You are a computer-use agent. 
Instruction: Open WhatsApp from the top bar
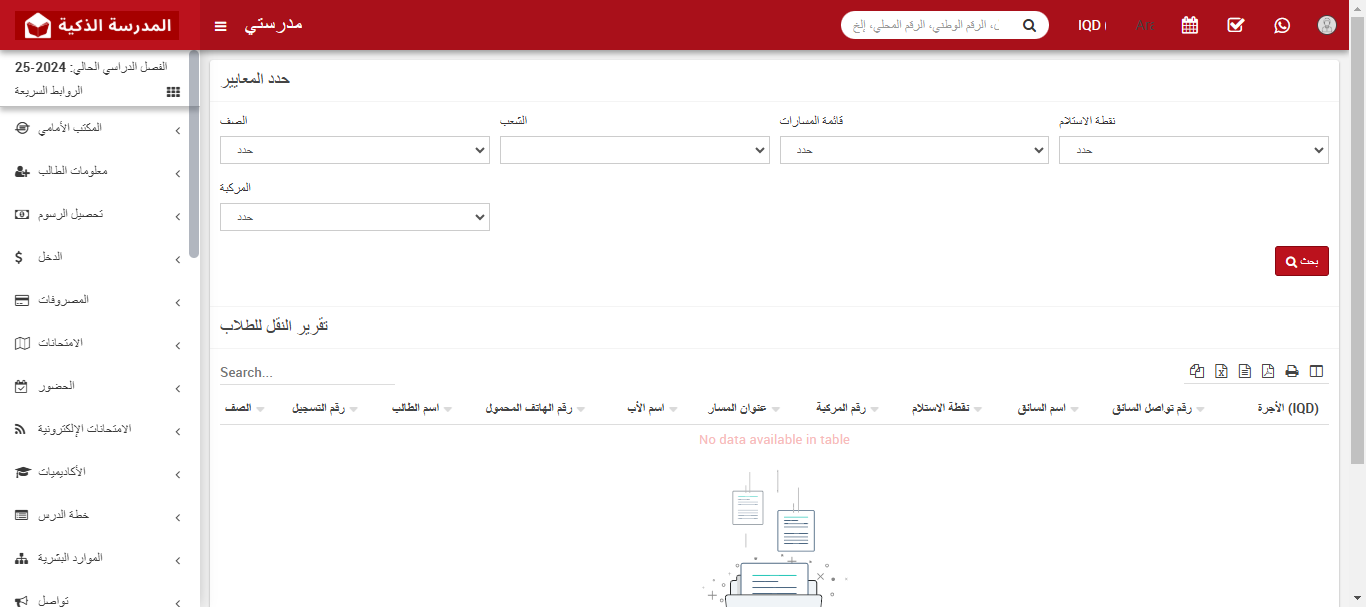pos(1282,25)
